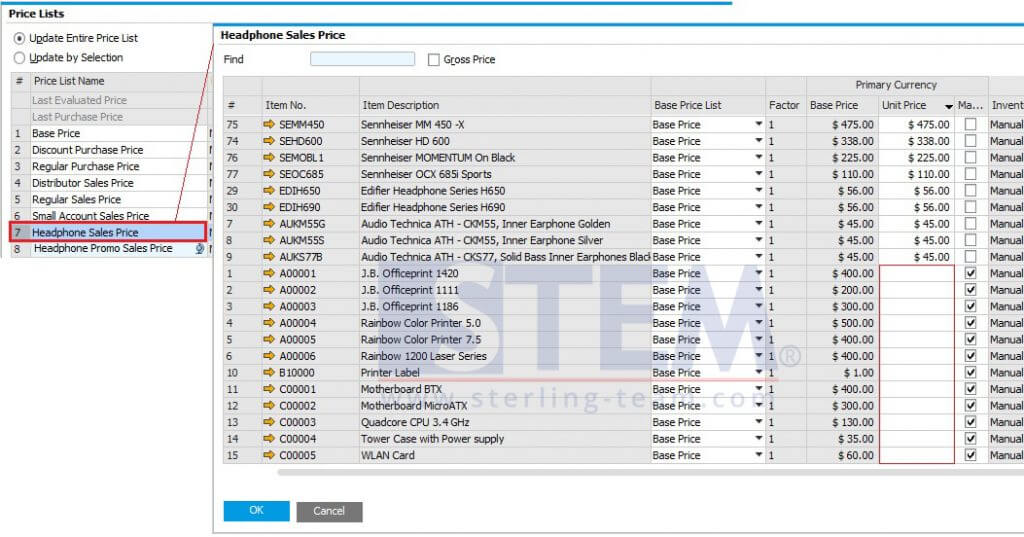Untick Manual checkbox for Rainbow Color Printer 5.0
This screenshot has height=537, width=1024.
point(970,323)
